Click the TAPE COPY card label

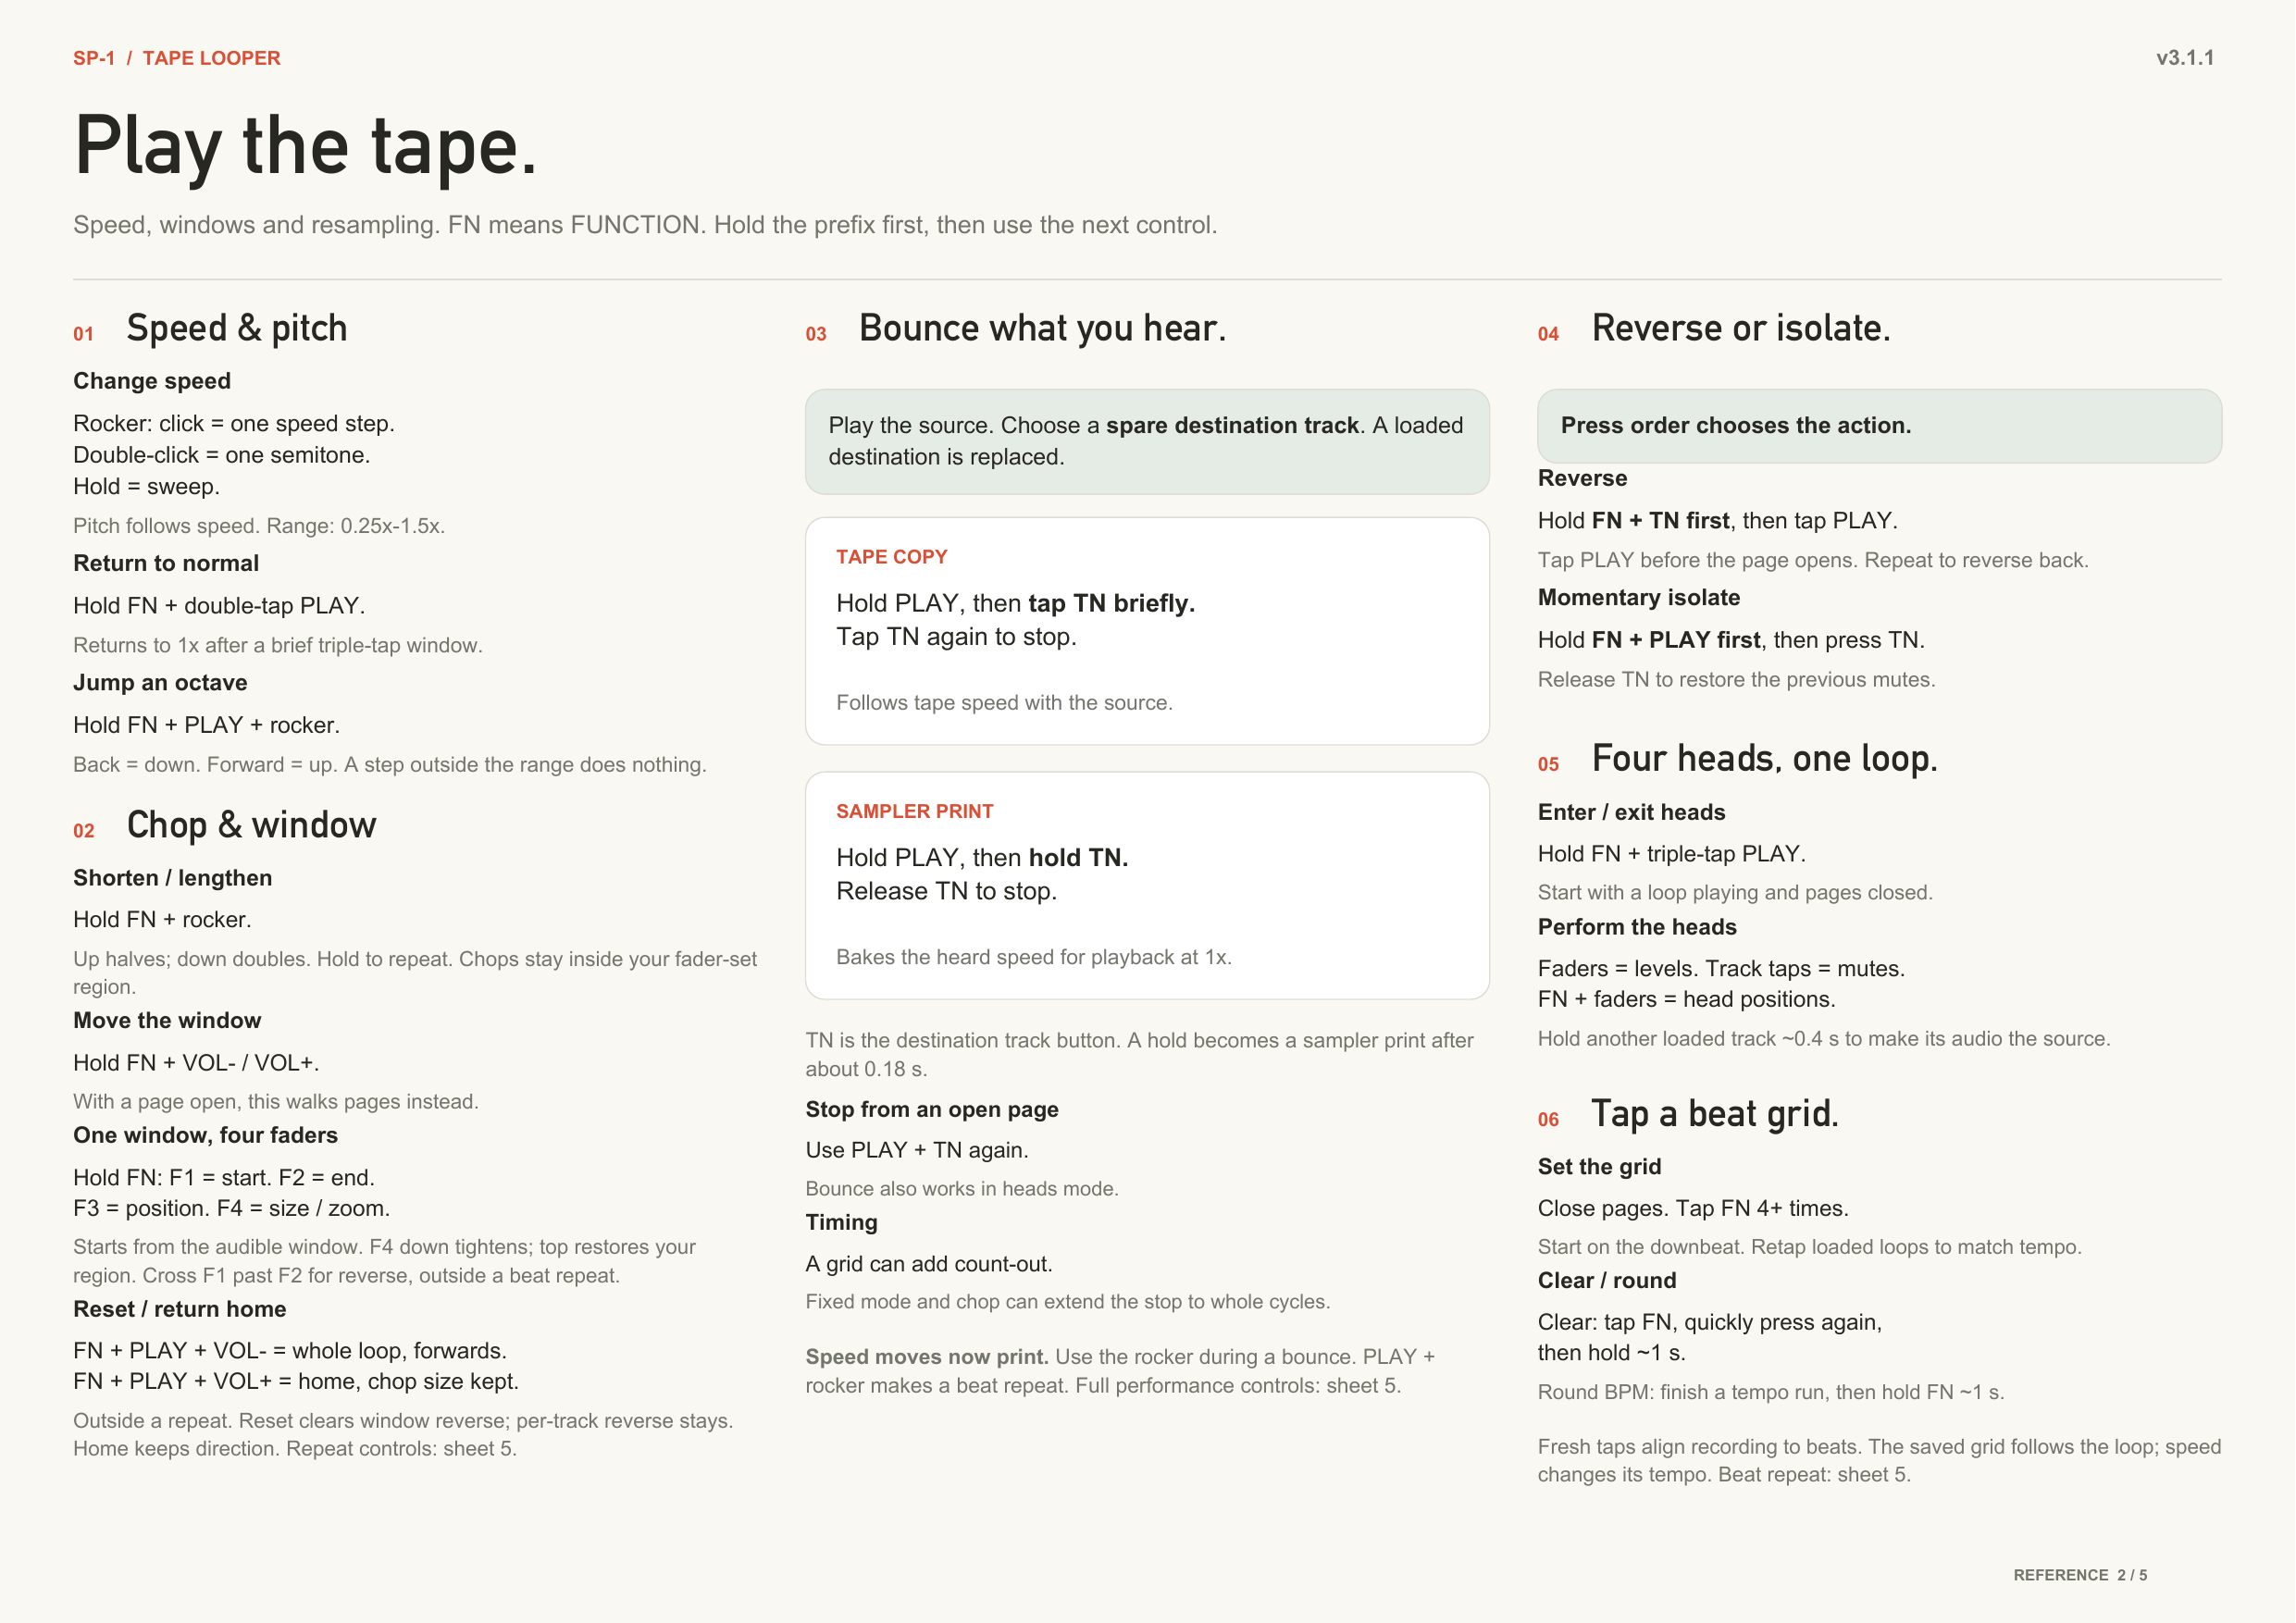tap(892, 557)
